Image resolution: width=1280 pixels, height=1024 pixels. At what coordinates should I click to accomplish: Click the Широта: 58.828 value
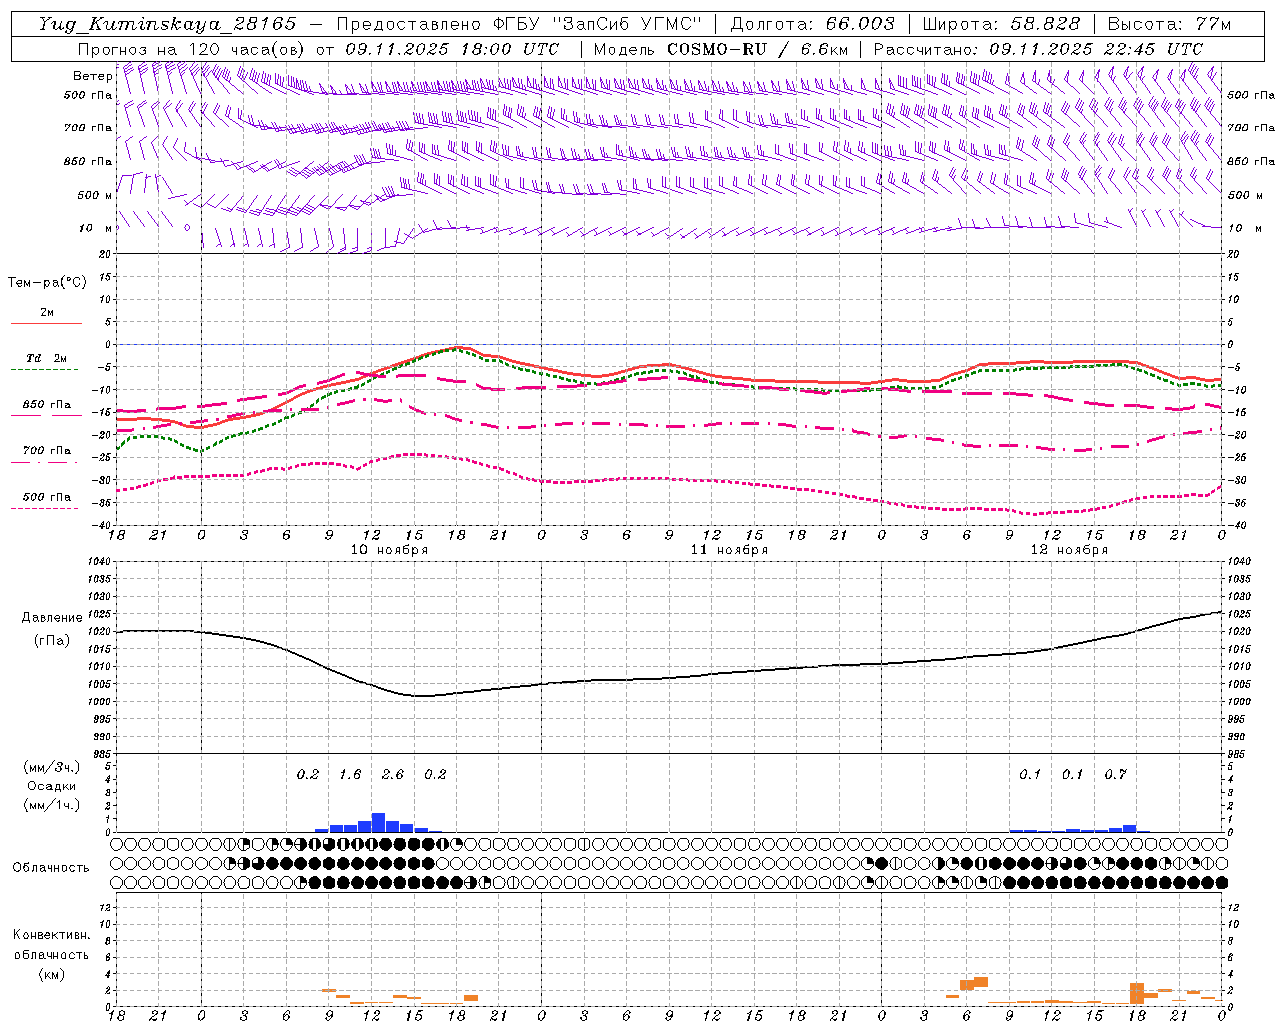coord(1001,24)
